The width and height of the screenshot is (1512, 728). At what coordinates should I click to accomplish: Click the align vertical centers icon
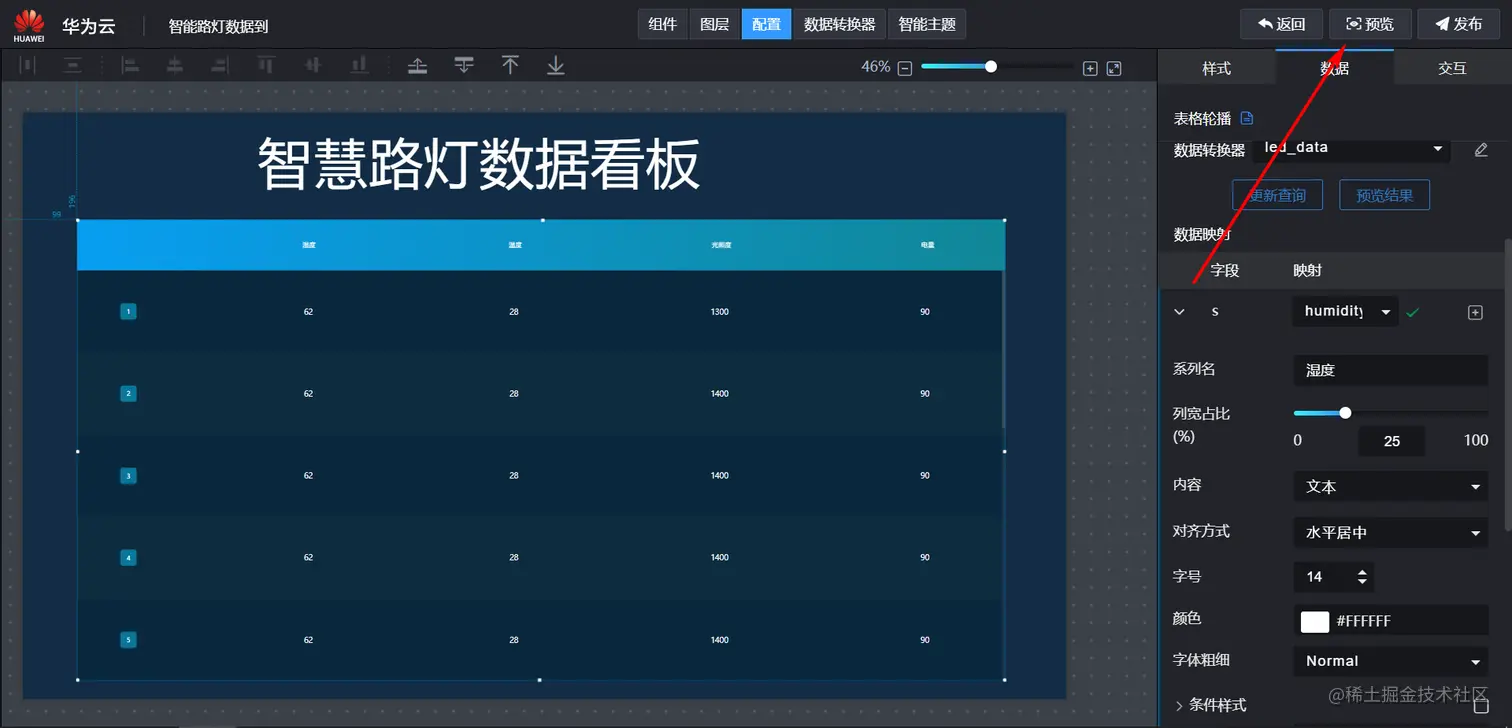313,66
